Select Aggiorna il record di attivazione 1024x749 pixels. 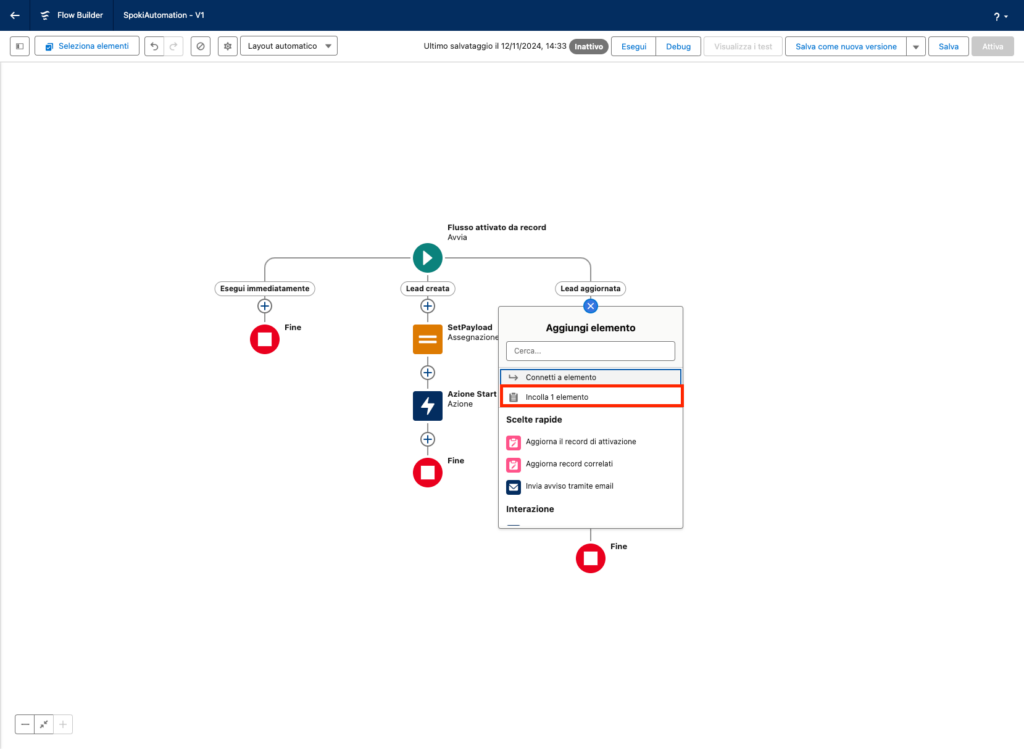pyautogui.click(x=580, y=441)
